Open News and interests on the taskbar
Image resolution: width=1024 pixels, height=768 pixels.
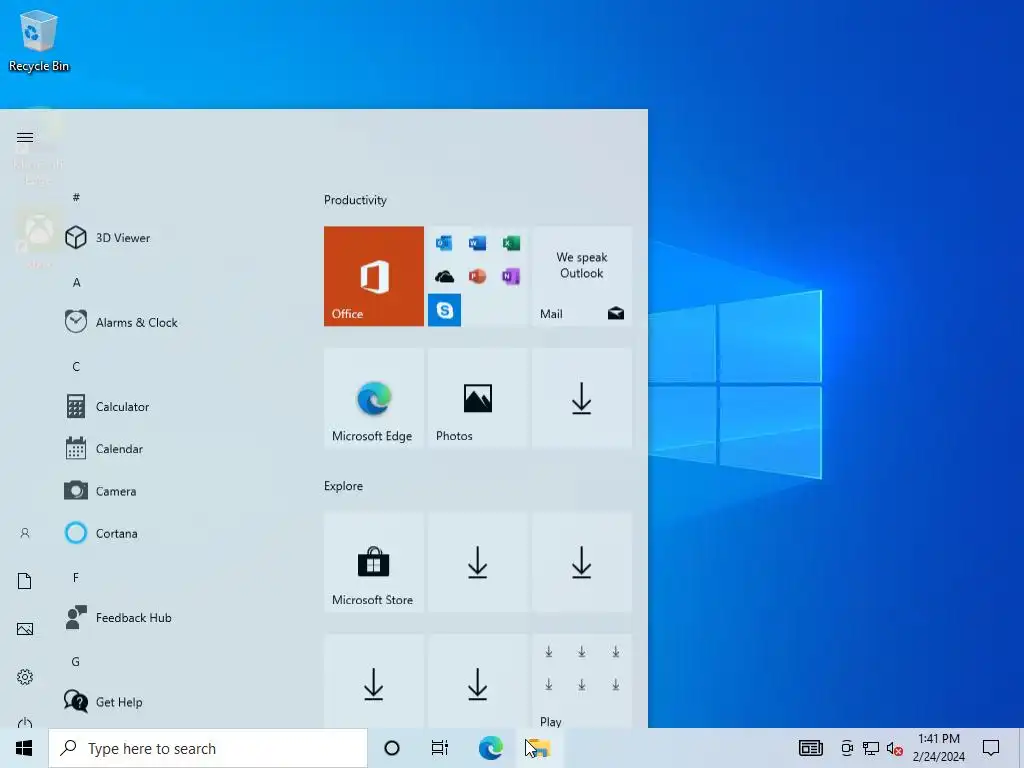810,748
